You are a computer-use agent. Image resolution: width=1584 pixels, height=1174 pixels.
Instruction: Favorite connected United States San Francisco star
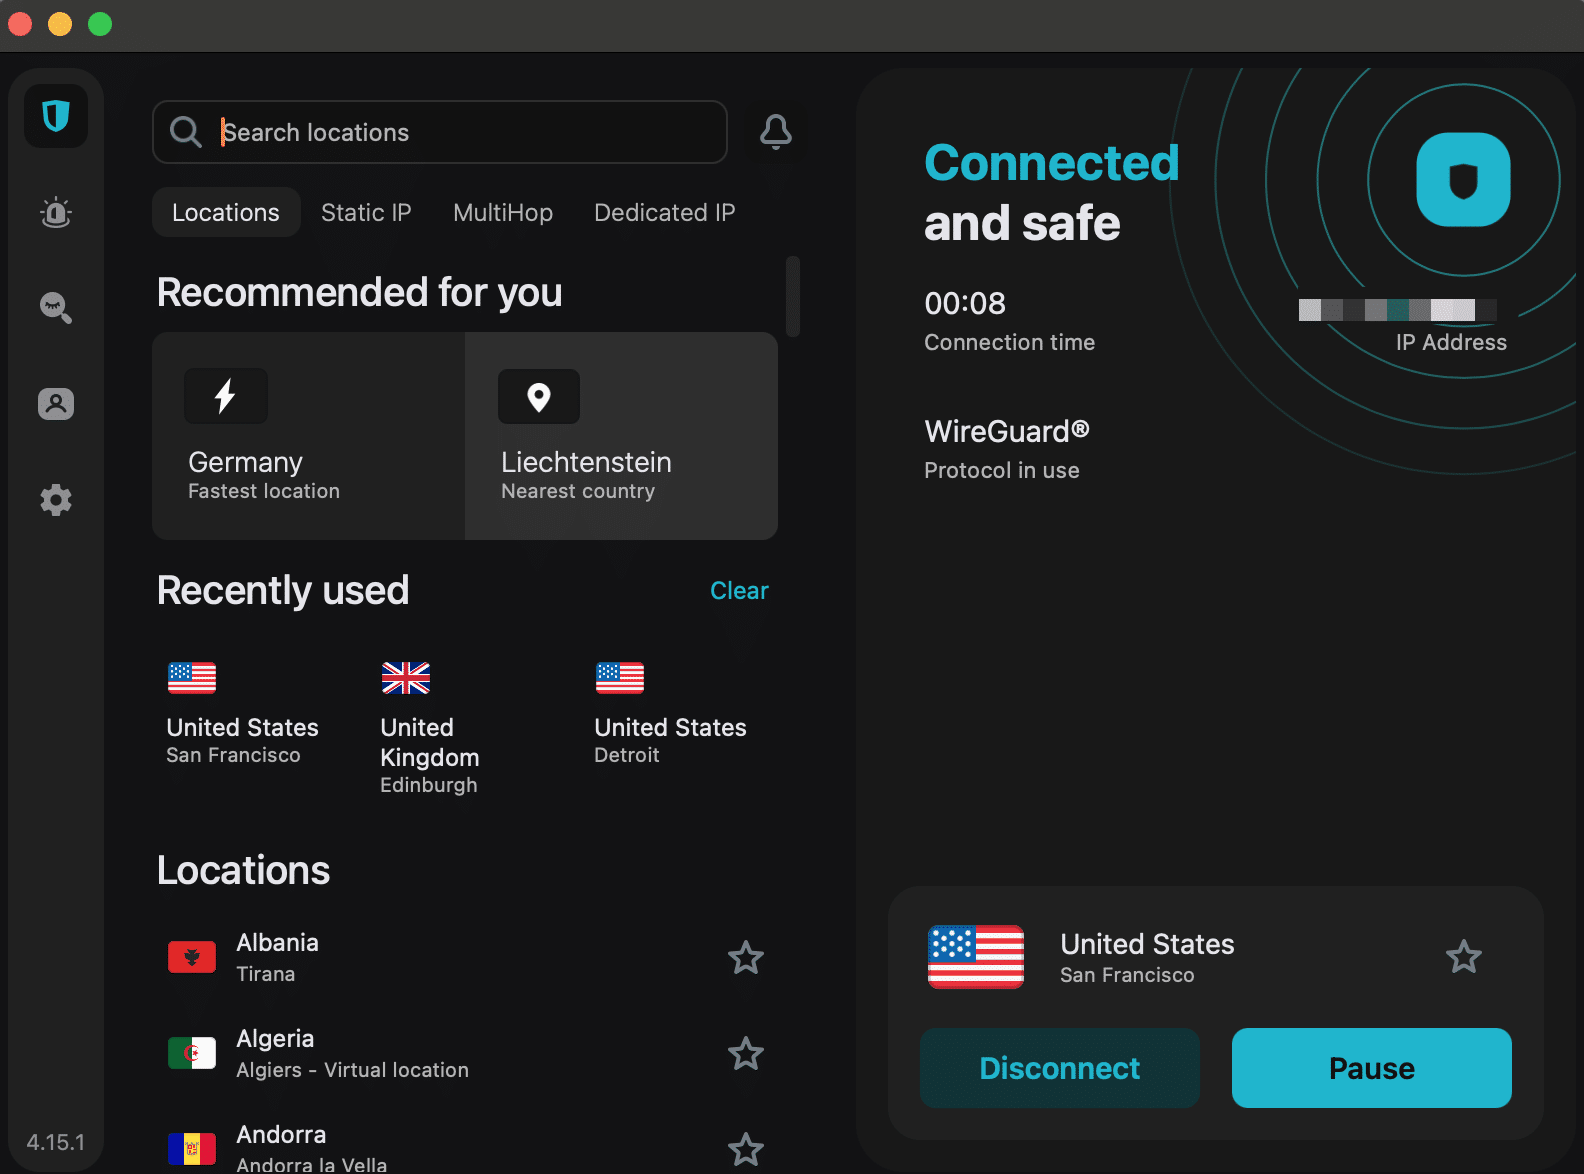(x=1464, y=957)
